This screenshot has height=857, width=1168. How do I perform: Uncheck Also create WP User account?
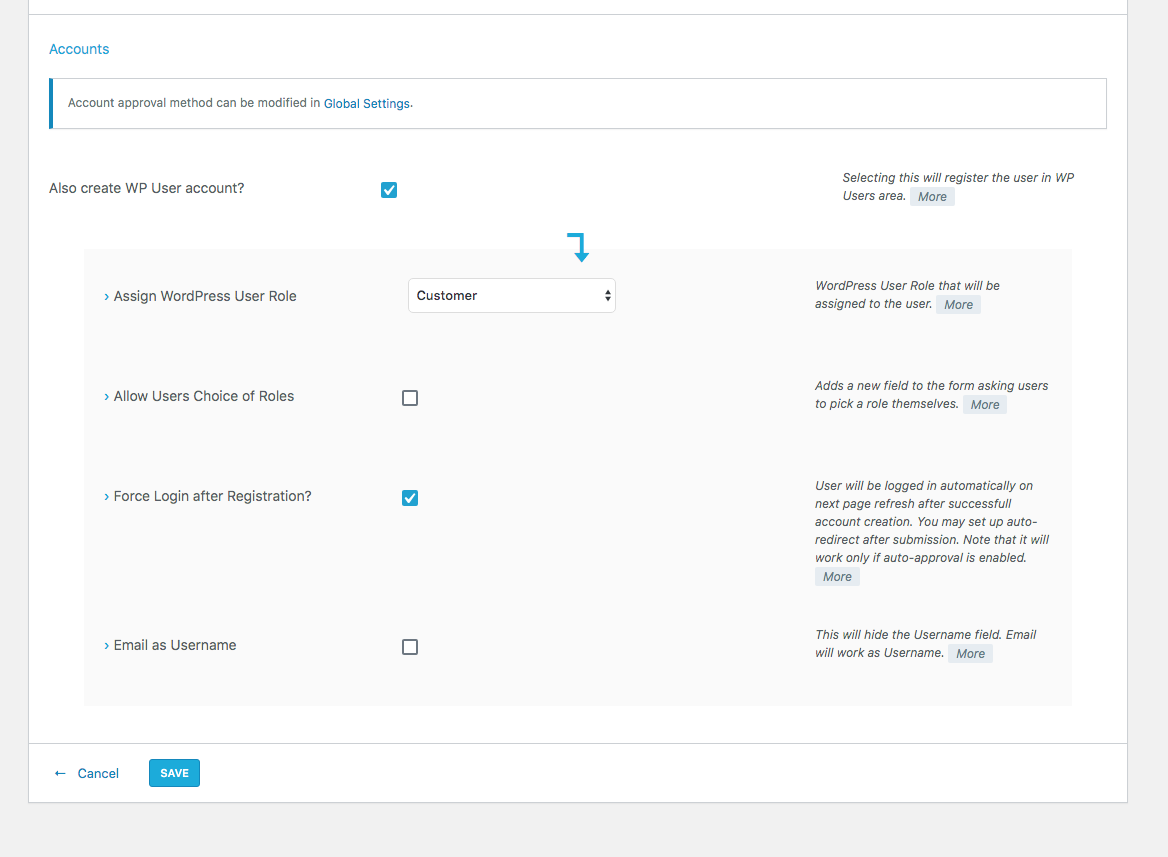(x=389, y=190)
